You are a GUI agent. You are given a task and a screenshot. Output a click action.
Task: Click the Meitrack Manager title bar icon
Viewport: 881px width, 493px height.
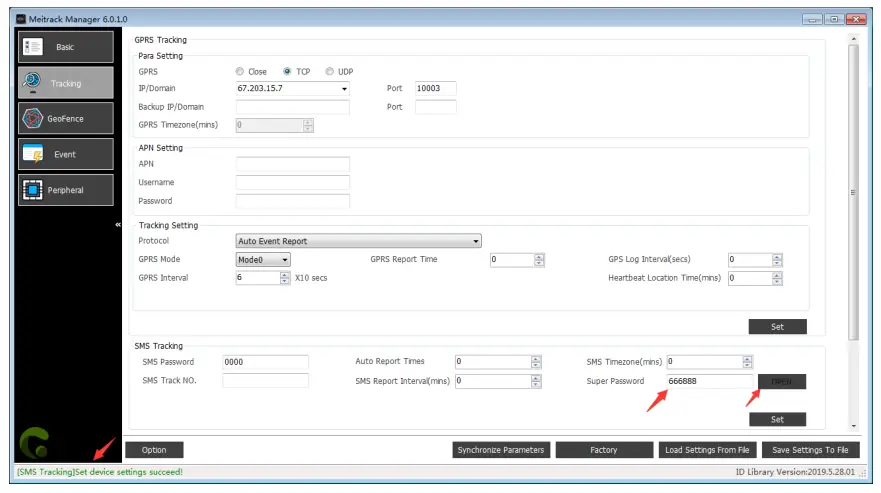click(x=21, y=19)
